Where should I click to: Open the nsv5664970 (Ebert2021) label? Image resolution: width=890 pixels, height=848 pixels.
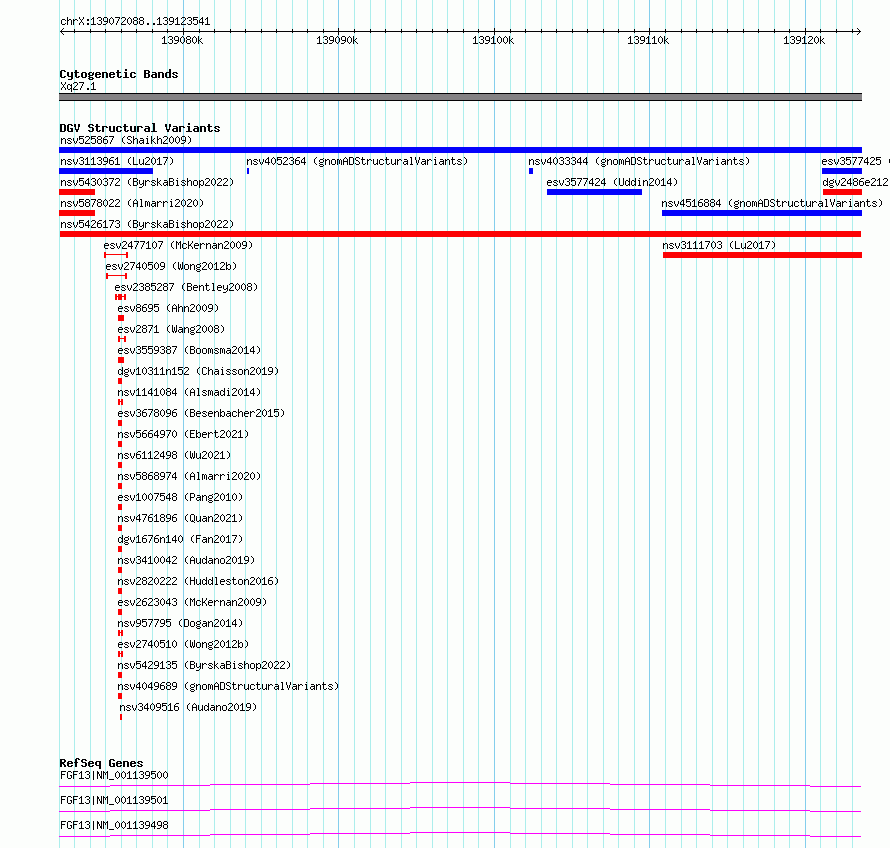tap(183, 434)
